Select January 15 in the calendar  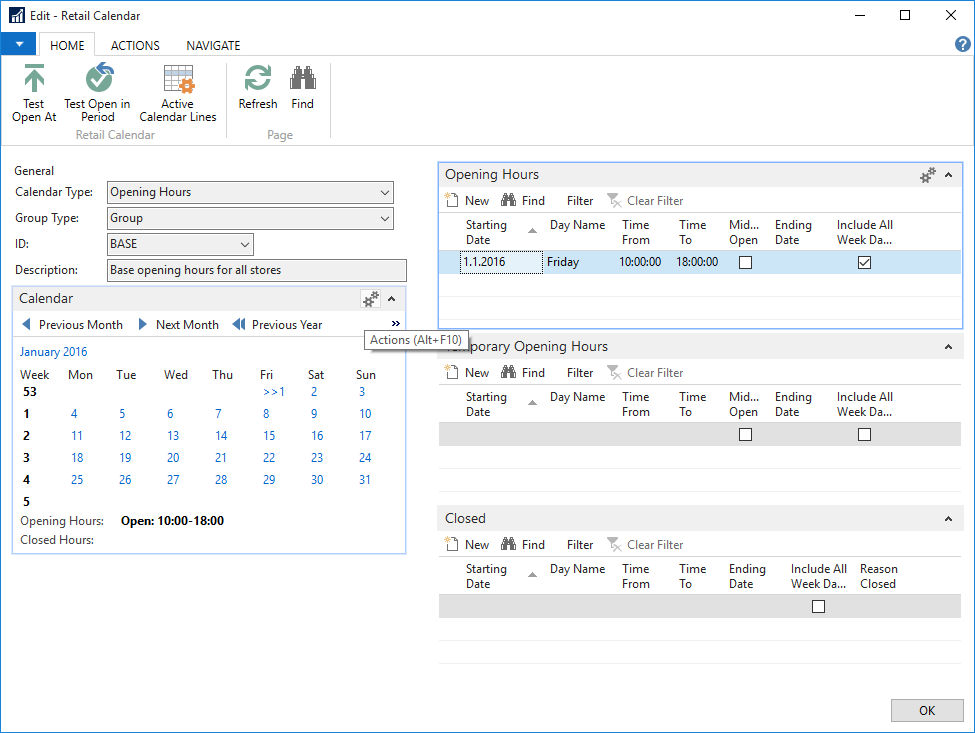pyautogui.click(x=269, y=436)
